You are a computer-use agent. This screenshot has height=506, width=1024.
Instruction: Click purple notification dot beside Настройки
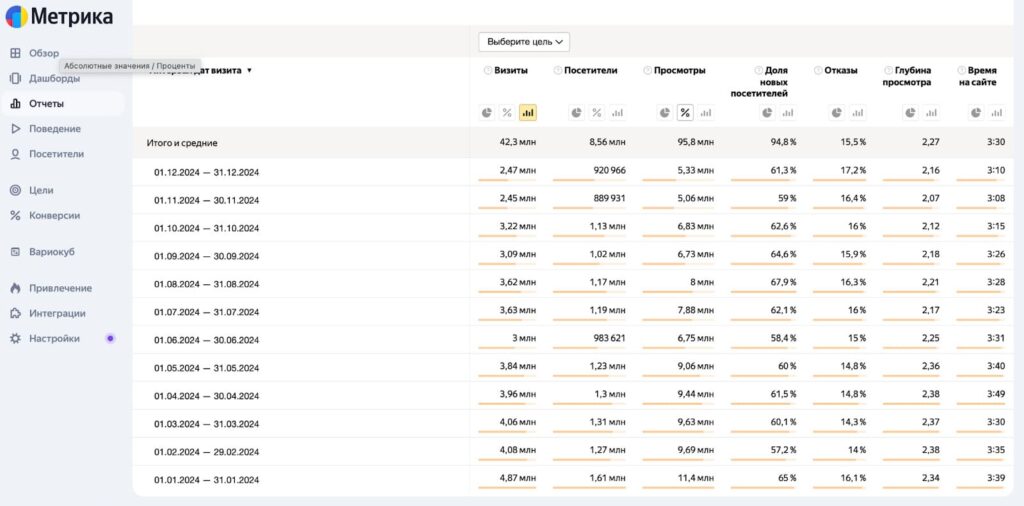[110, 338]
